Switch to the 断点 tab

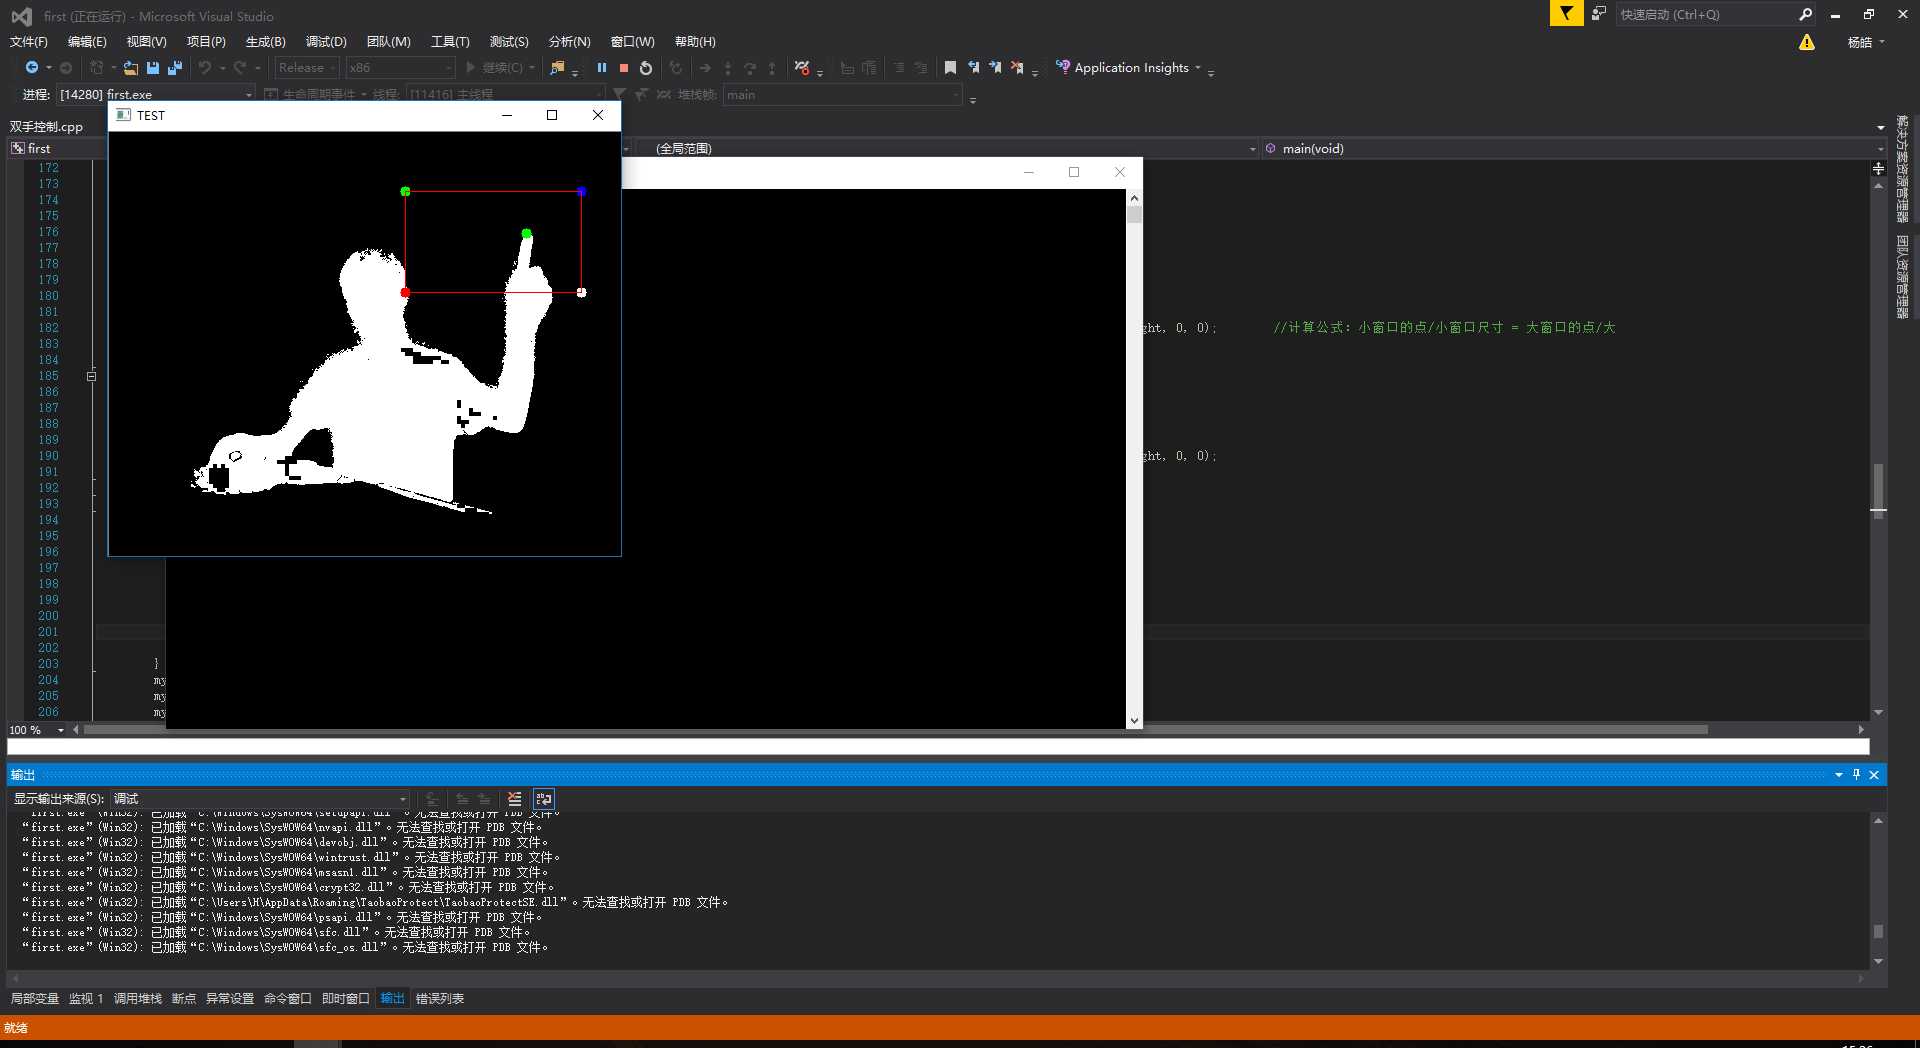pos(184,999)
